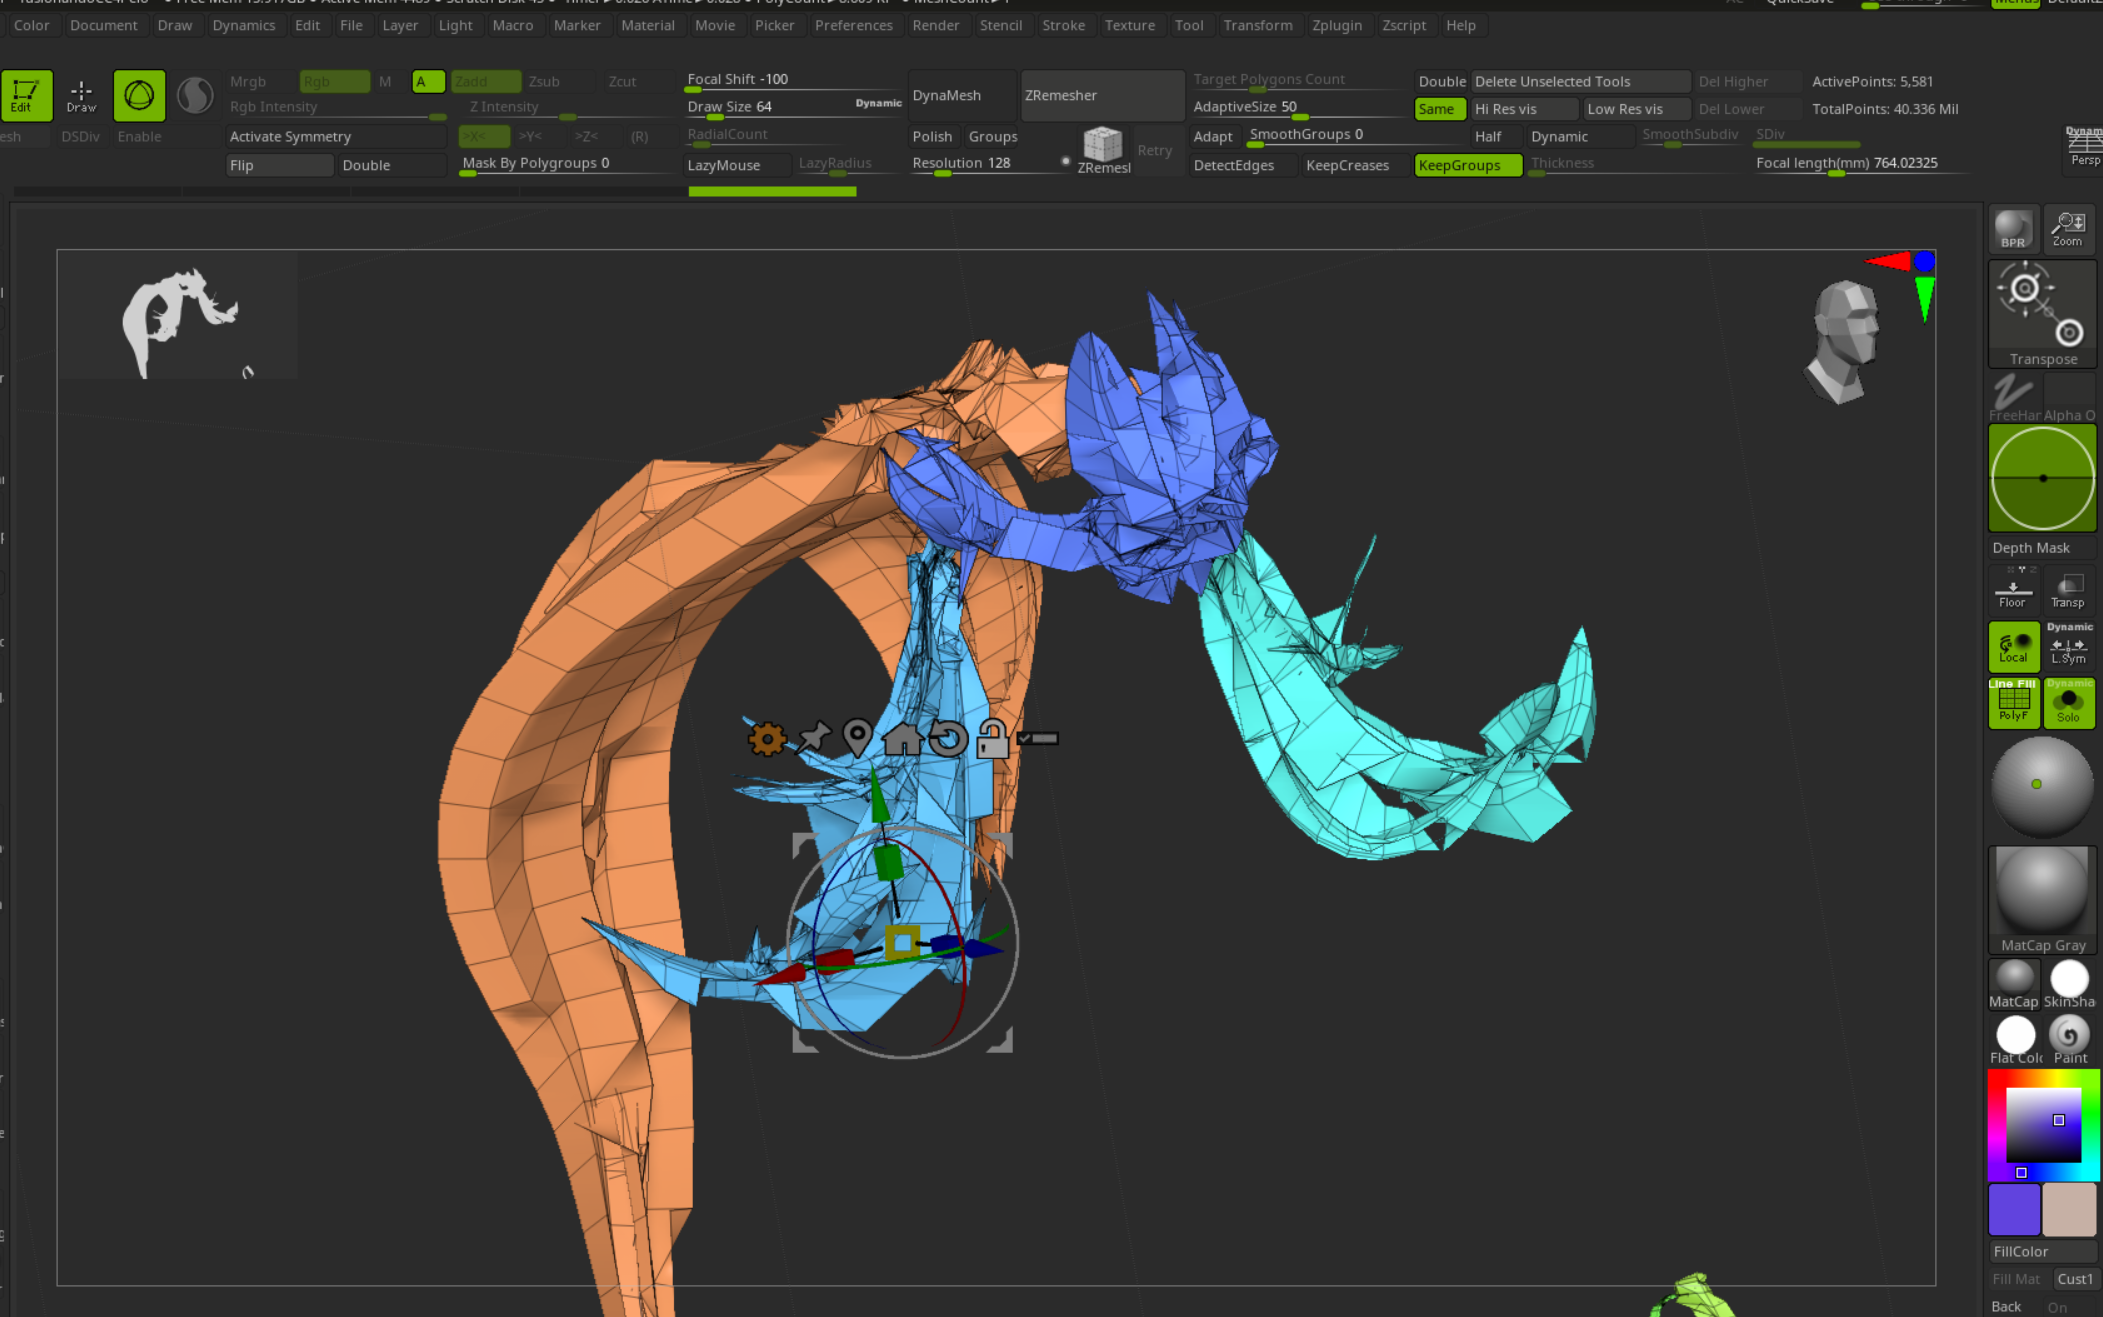The image size is (2103, 1317).
Task: Disable the KeepGroups option
Action: (1467, 165)
